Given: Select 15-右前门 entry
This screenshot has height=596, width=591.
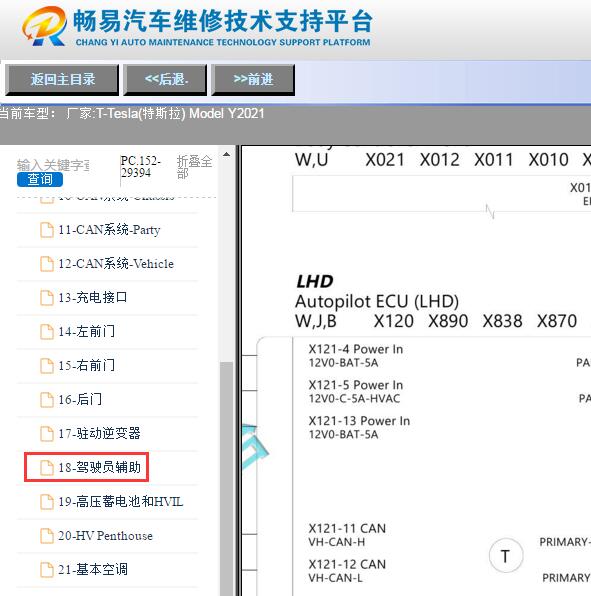Looking at the screenshot, I should pyautogui.click(x=87, y=366).
